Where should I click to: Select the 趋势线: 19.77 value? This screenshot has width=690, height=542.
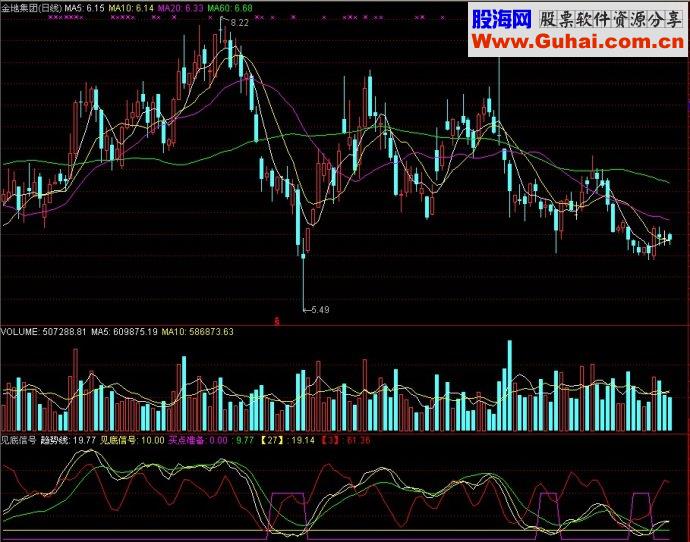pos(68,440)
